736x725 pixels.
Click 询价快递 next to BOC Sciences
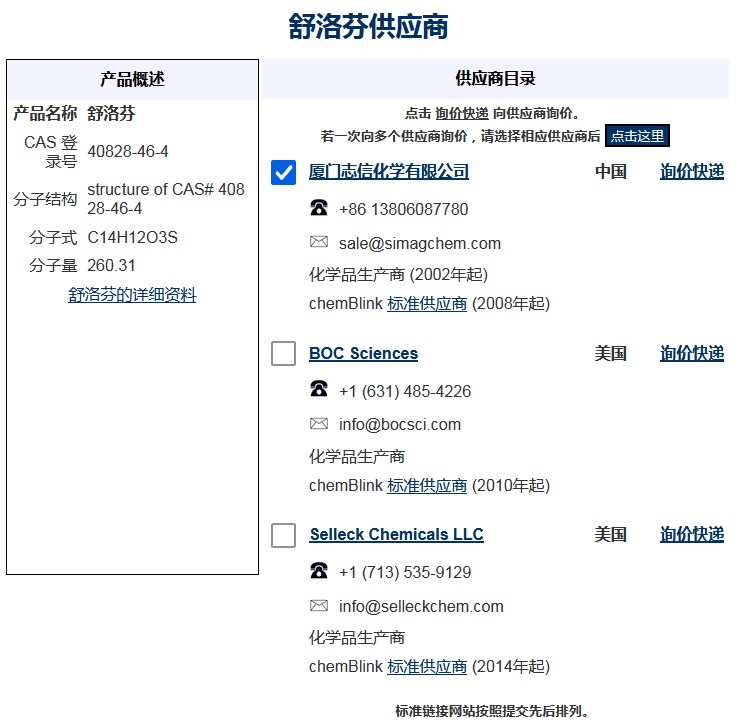tap(691, 353)
